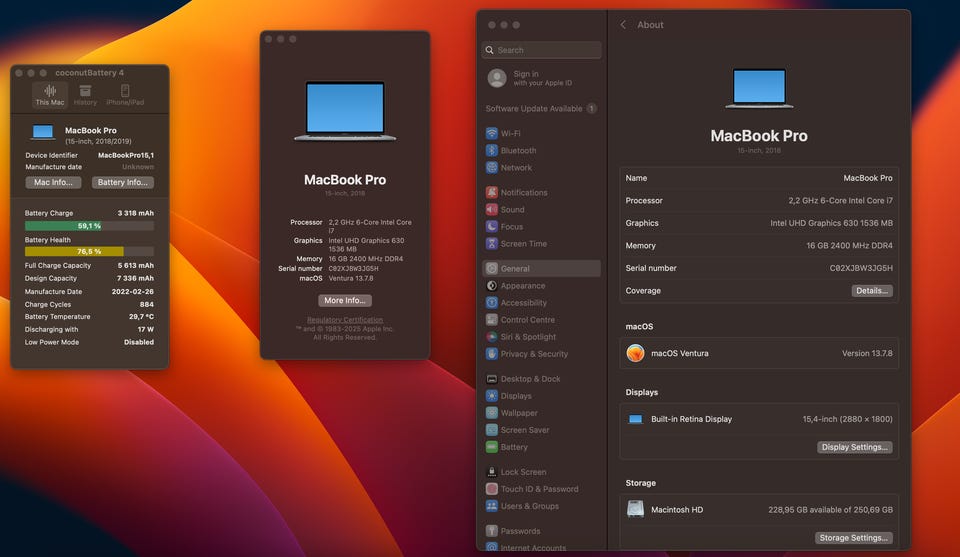Click the macOS Ventura logo icon
The width and height of the screenshot is (960, 557).
(636, 353)
